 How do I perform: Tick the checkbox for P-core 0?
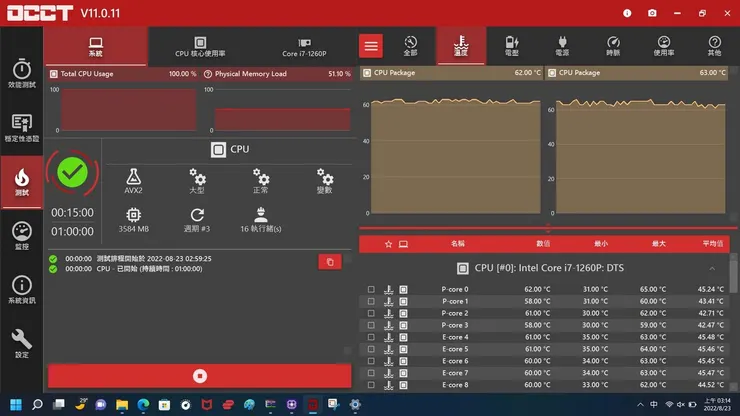pyautogui.click(x=371, y=289)
